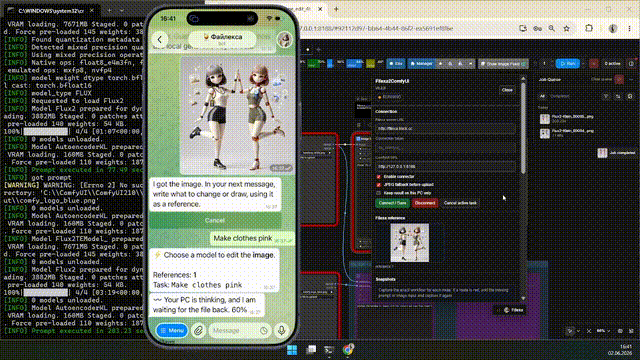Click the filter icon in Job Queue
This screenshot has height=360, width=640.
(x=606, y=96)
